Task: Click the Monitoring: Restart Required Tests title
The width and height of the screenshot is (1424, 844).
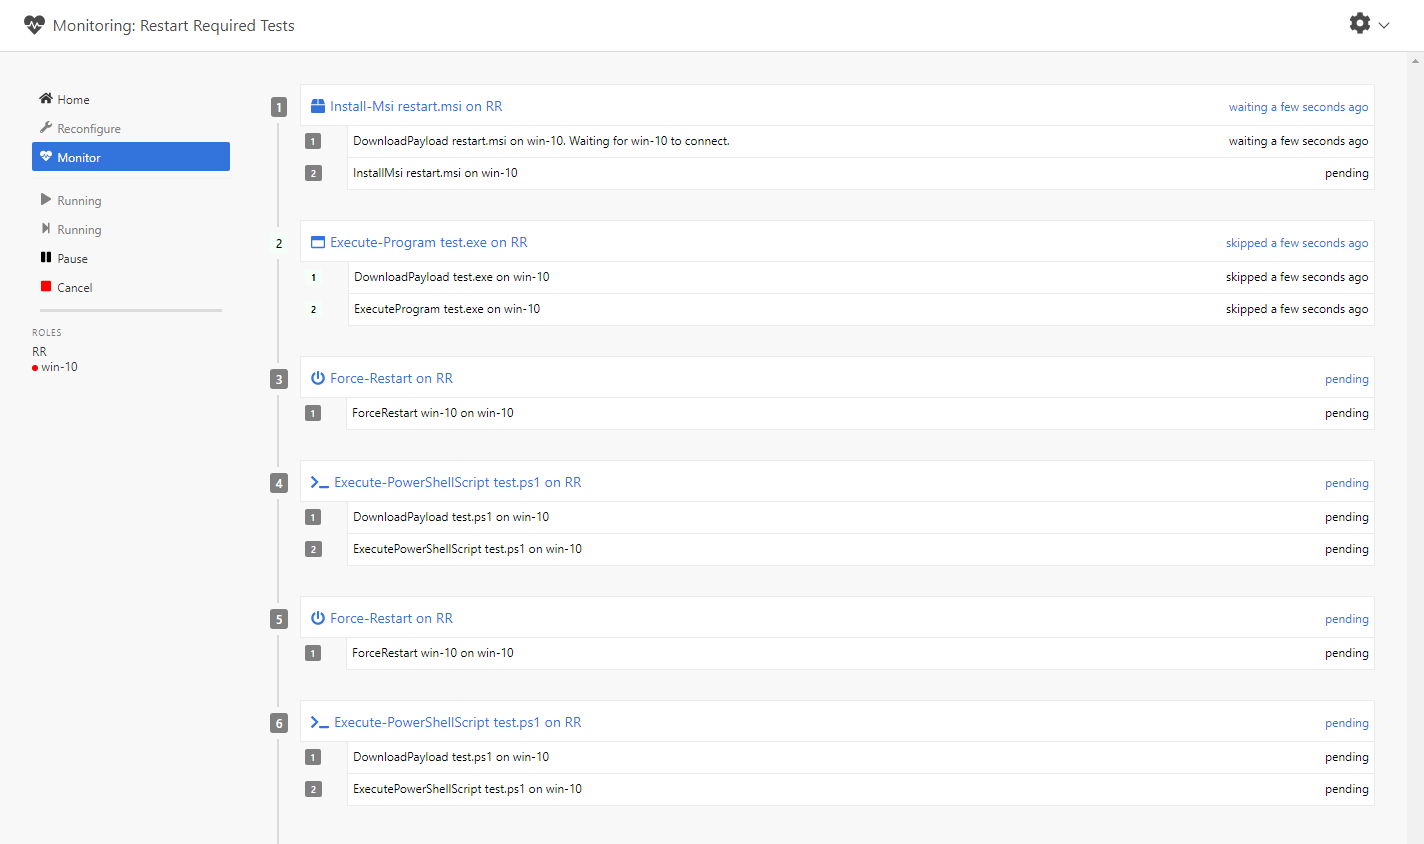Action: (x=174, y=26)
